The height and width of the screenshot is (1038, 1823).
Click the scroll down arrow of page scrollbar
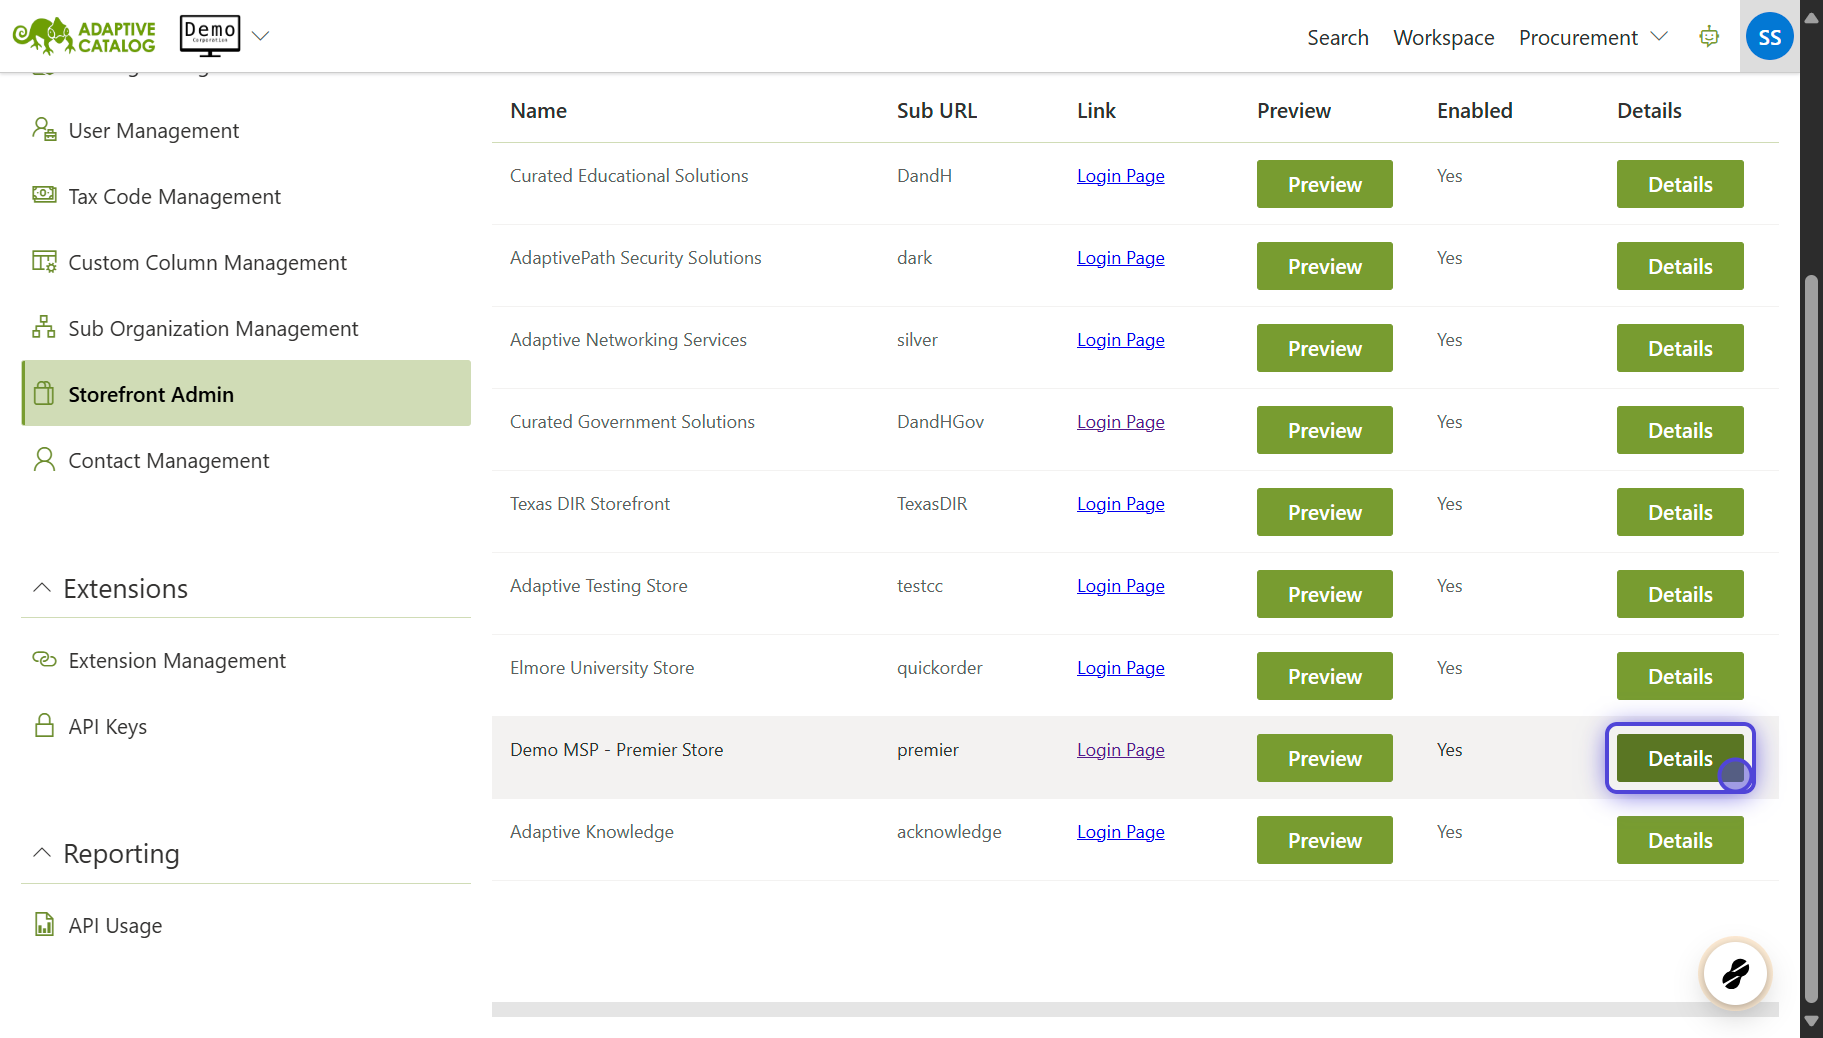click(x=1811, y=1022)
